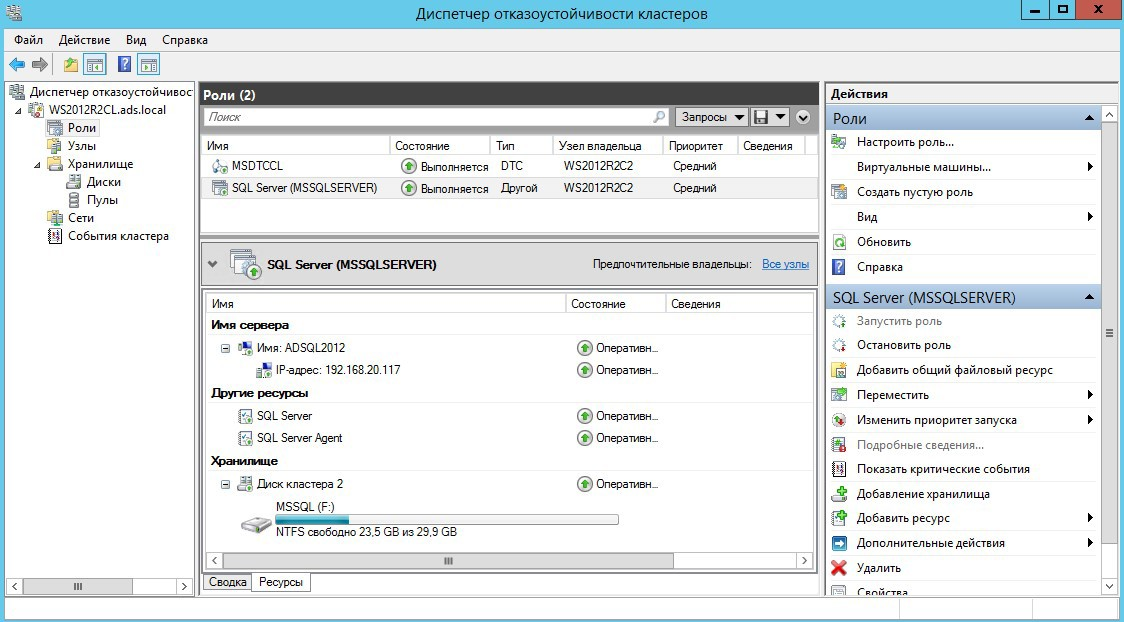Click the MSSQL (F:) disk drive icon
The image size is (1124, 622).
[x=256, y=523]
